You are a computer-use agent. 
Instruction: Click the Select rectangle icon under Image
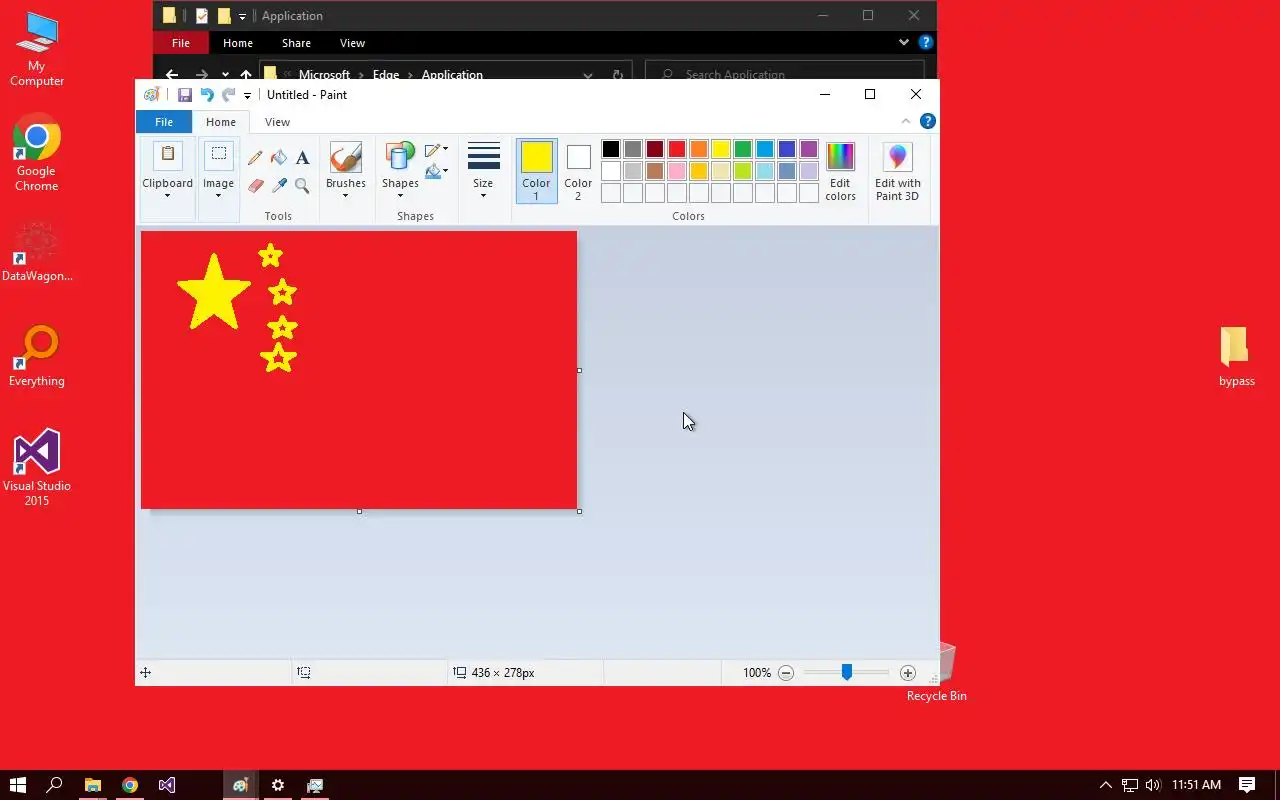click(x=218, y=156)
